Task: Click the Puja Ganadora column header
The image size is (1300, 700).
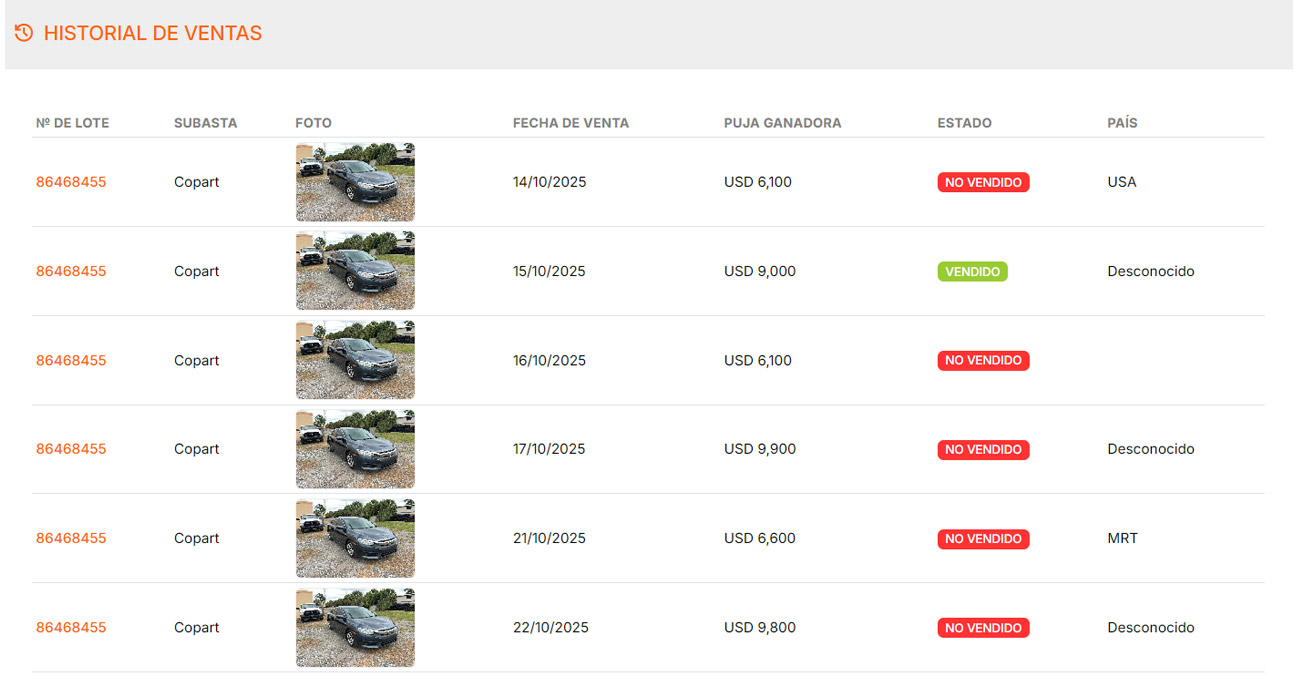Action: pyautogui.click(x=783, y=123)
